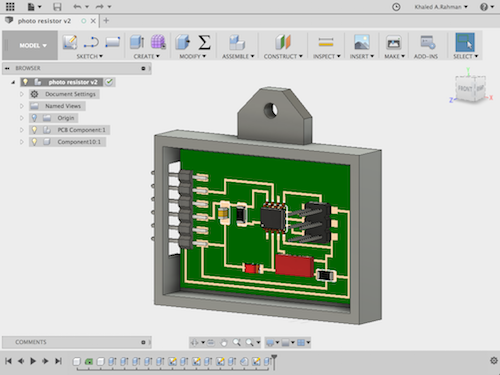The width and height of the screenshot is (500, 375).
Task: Collapse the BROWSER panel arrows
Action: pyautogui.click(x=7, y=68)
